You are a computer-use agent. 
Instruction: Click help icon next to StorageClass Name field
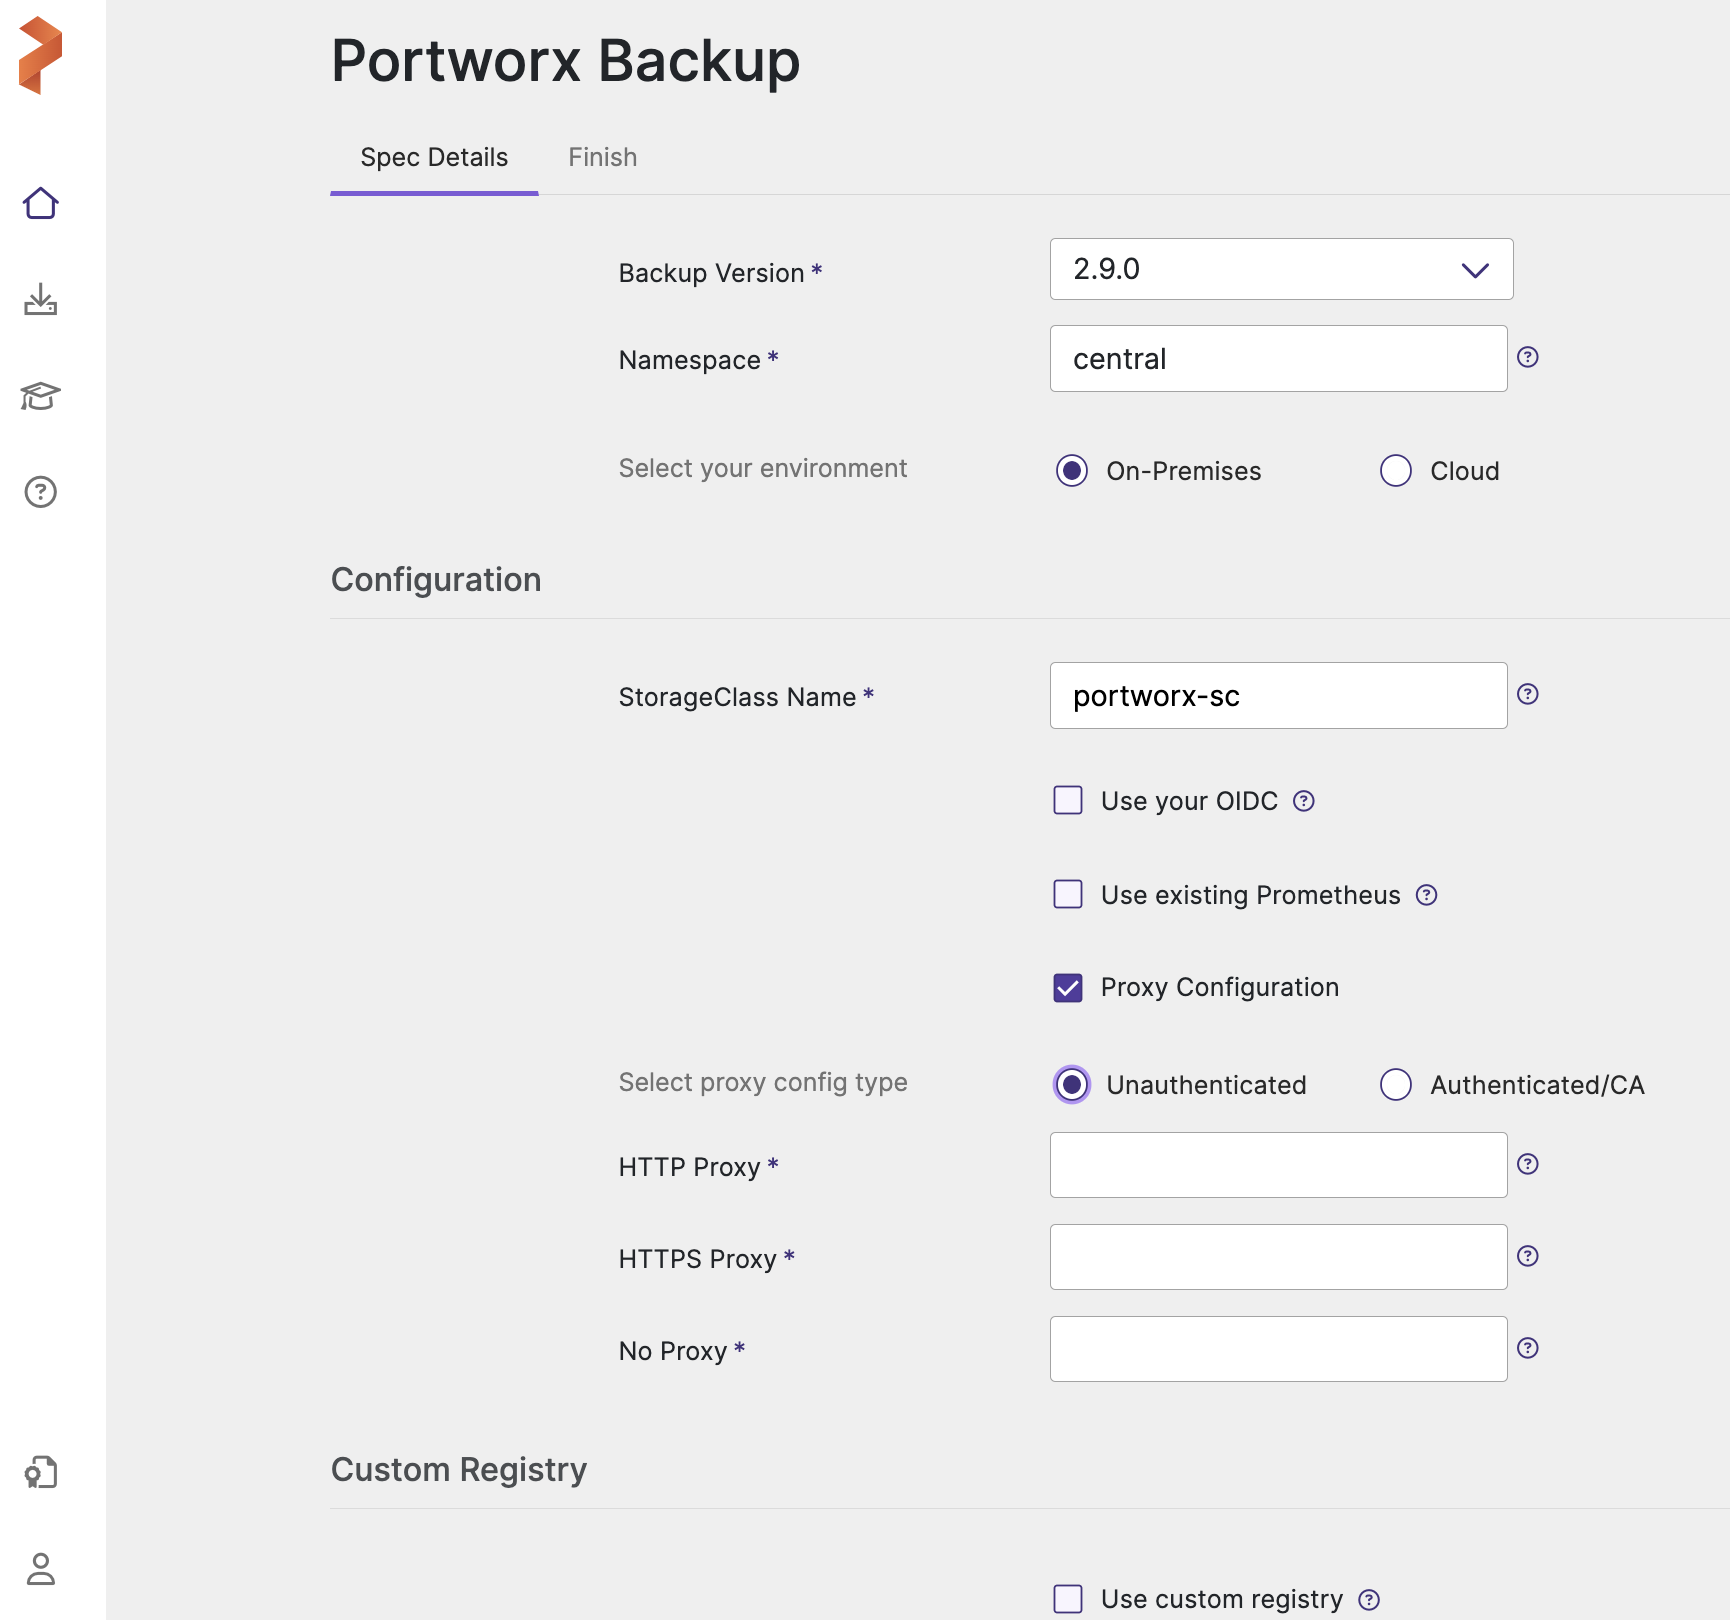(x=1527, y=694)
